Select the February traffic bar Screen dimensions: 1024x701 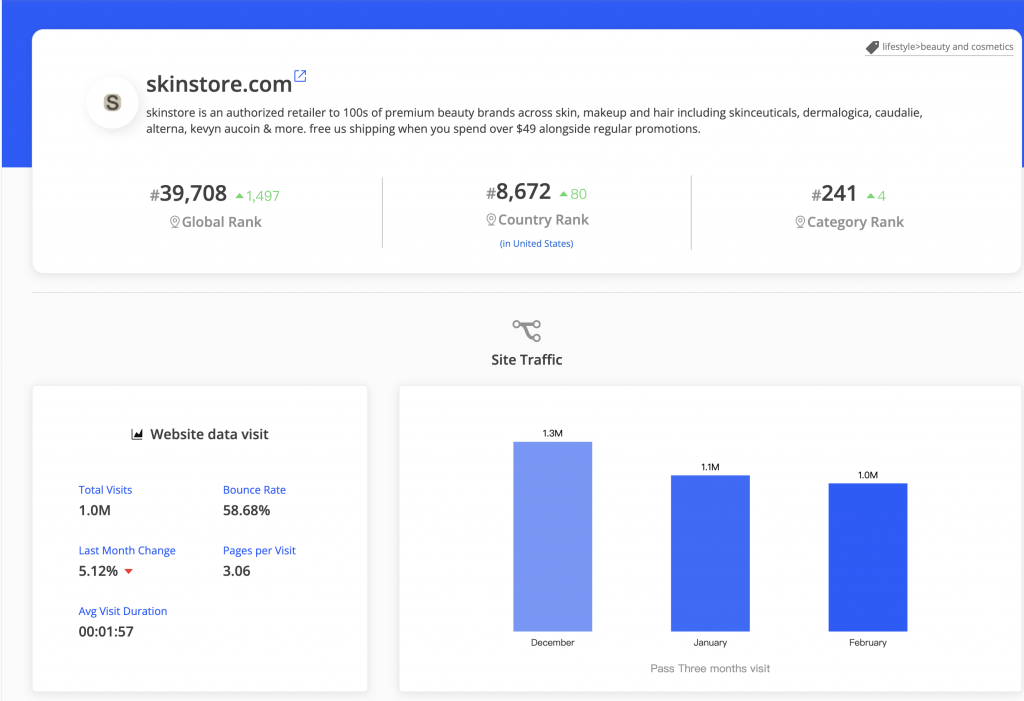868,557
